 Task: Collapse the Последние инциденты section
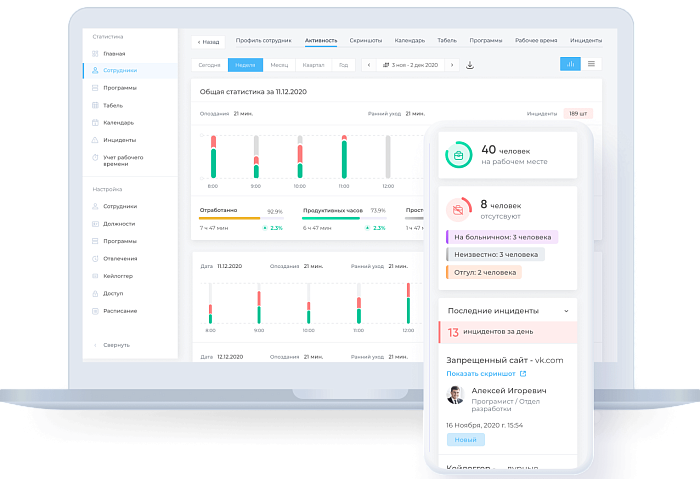coord(565,312)
